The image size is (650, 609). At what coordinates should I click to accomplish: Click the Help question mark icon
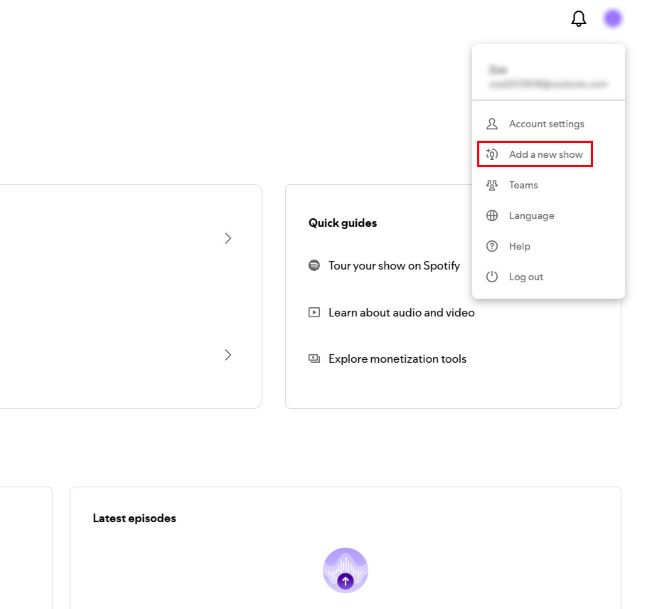coord(492,246)
